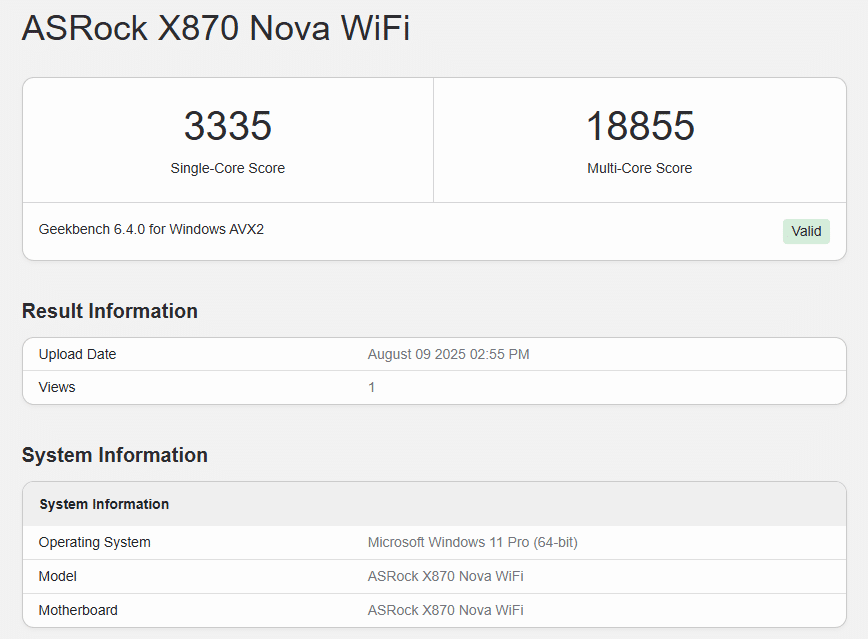Click the large System Information section heading
868x639 pixels.
click(x=115, y=455)
